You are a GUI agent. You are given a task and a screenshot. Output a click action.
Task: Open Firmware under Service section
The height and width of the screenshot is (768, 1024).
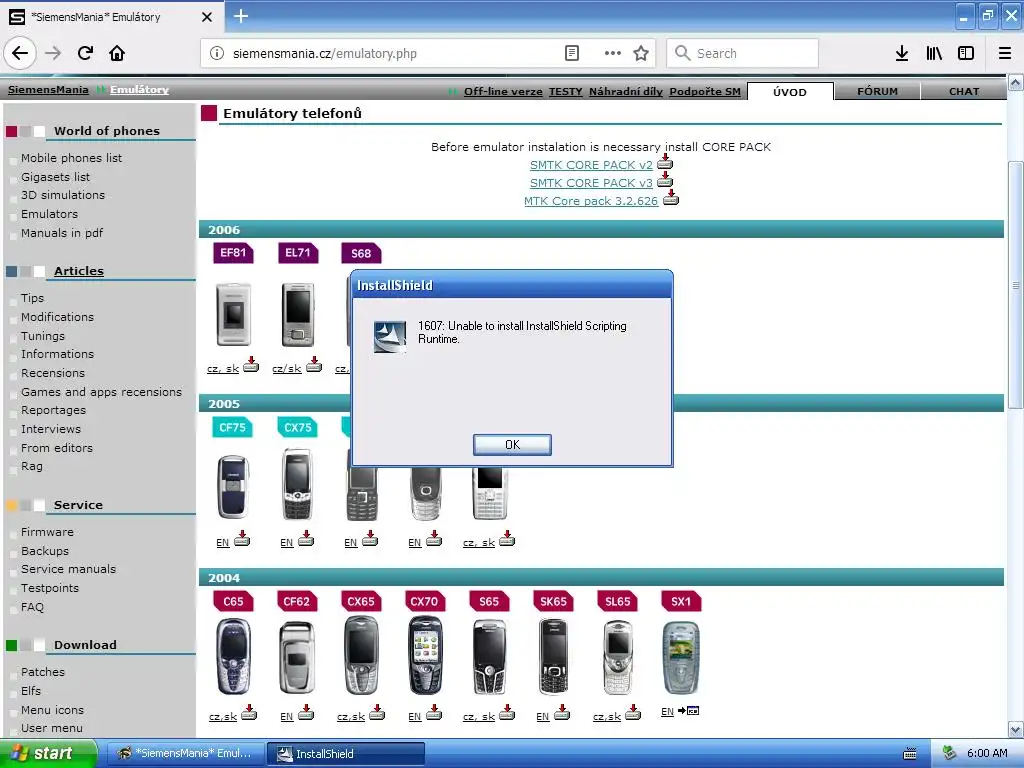[x=47, y=532]
